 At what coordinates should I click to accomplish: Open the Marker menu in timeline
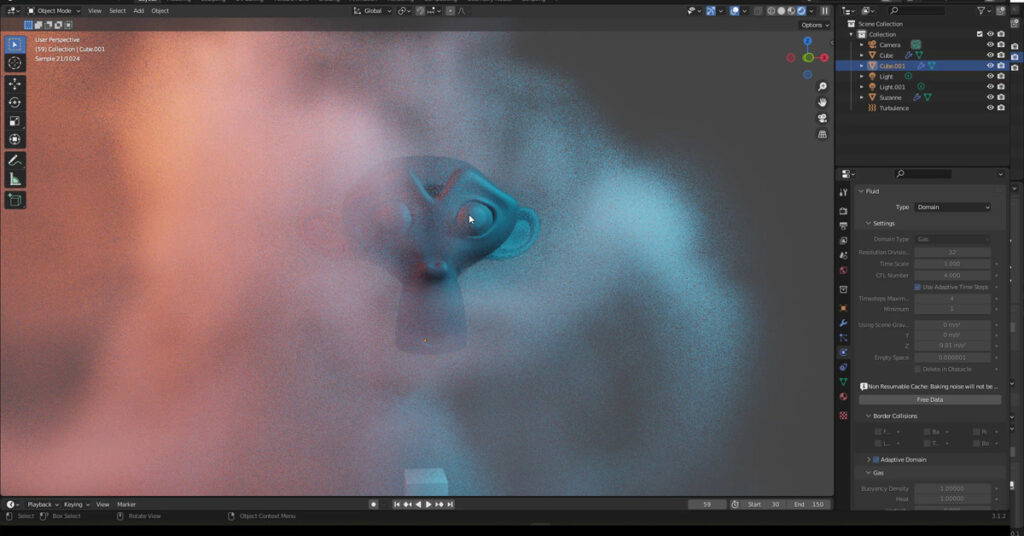pos(127,505)
